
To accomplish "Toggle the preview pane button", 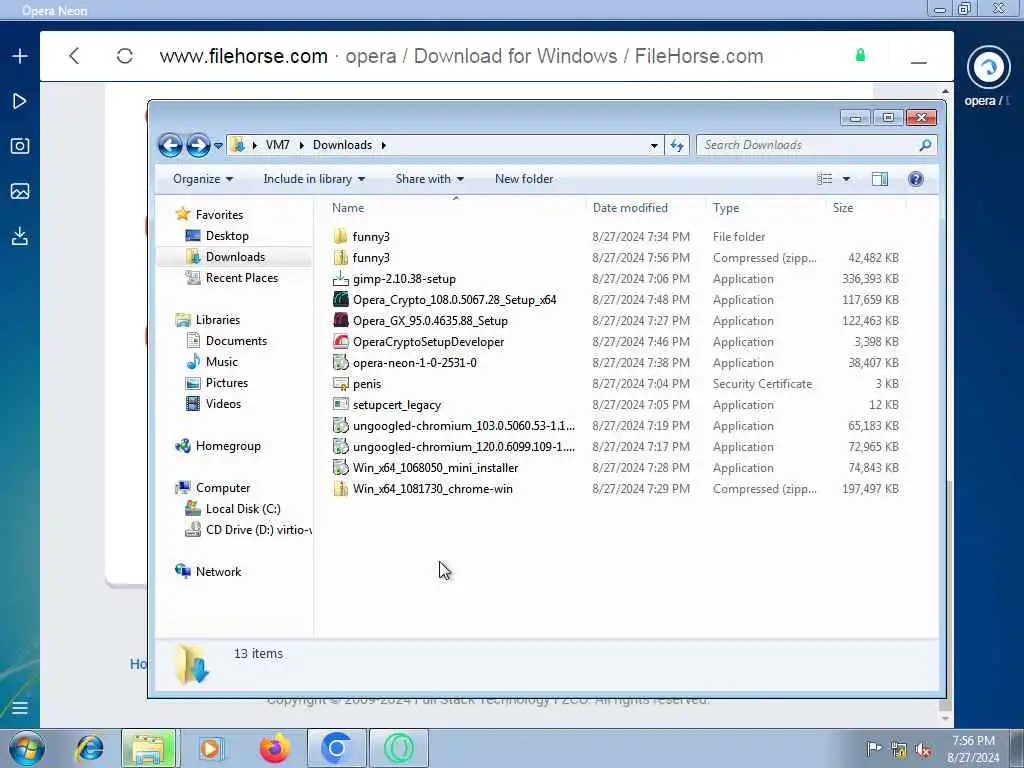I will 880,179.
